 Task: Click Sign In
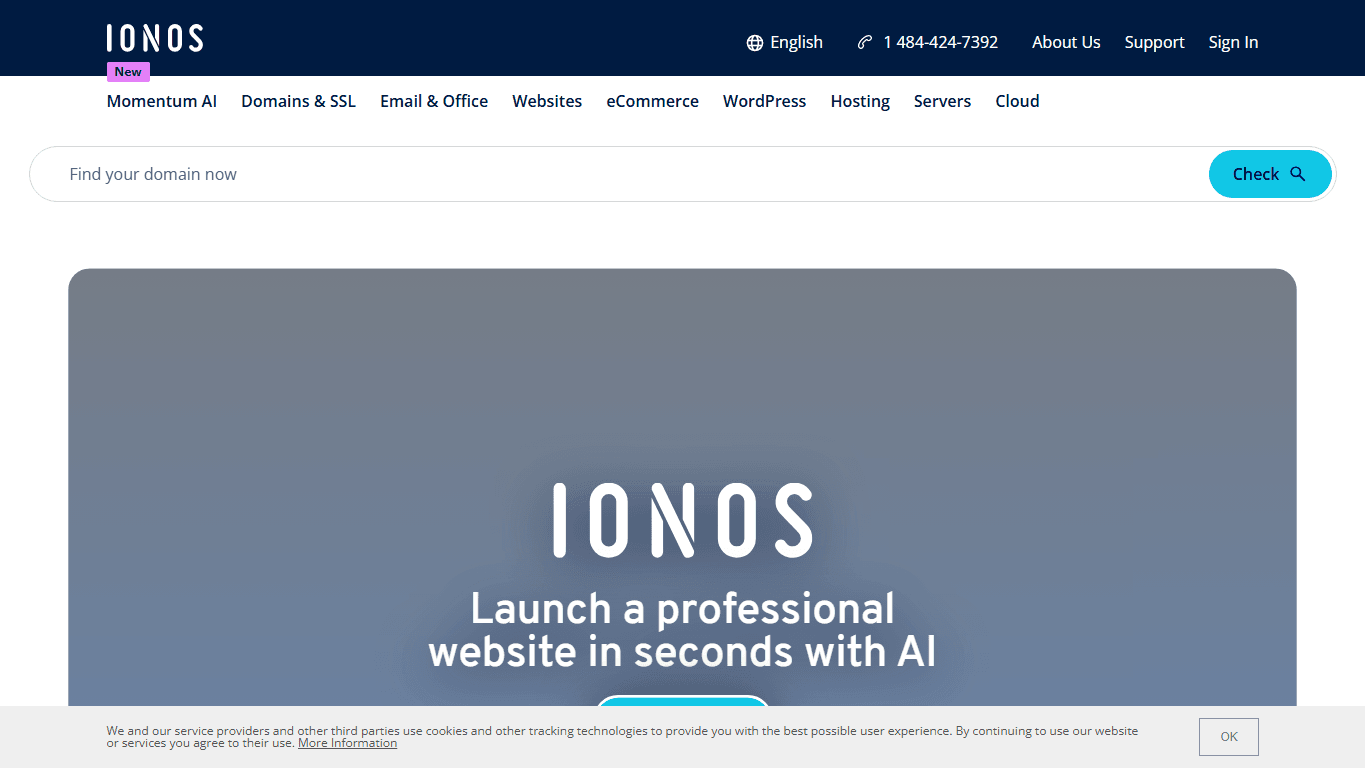coord(1233,42)
